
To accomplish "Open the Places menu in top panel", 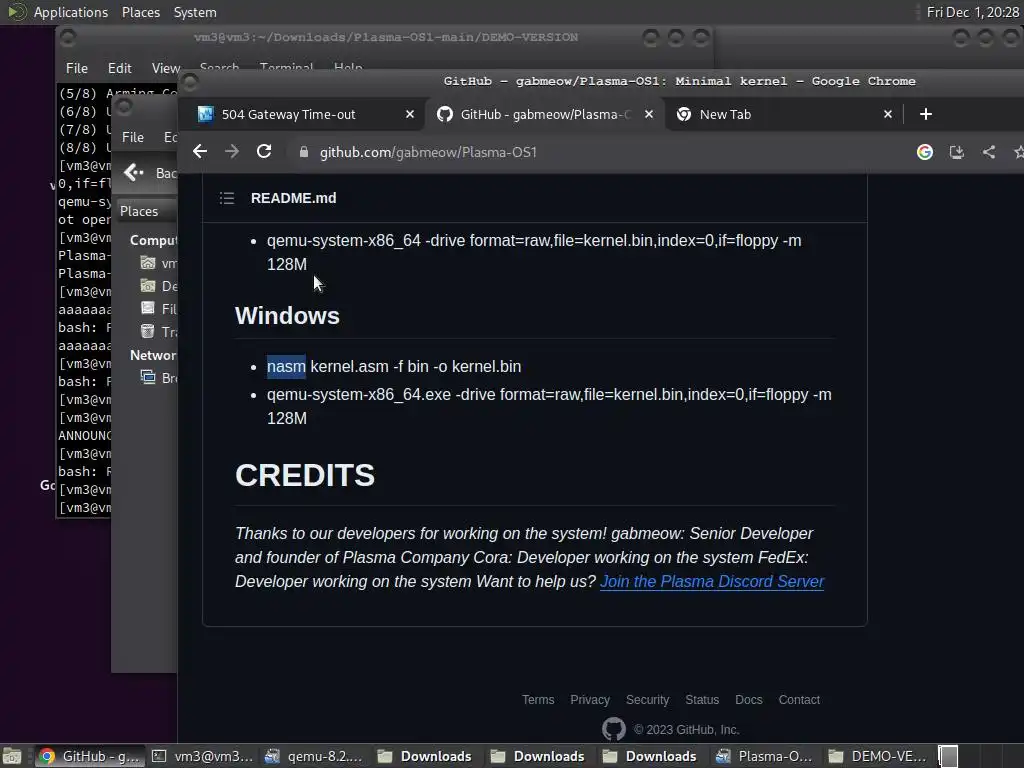I will point(140,12).
